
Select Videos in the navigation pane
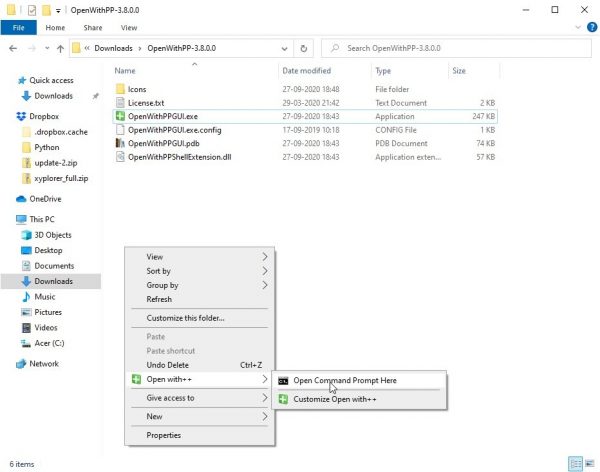pyautogui.click(x=46, y=328)
